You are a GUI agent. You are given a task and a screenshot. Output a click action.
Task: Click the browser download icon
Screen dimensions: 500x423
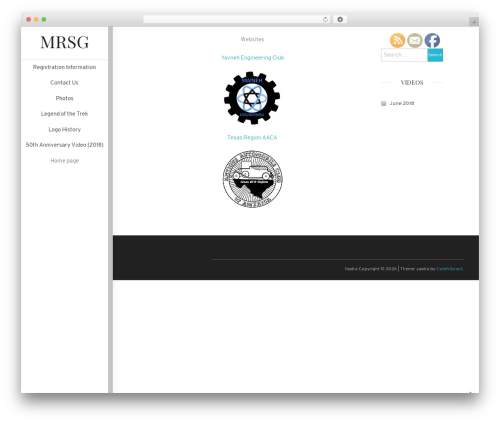[x=340, y=19]
